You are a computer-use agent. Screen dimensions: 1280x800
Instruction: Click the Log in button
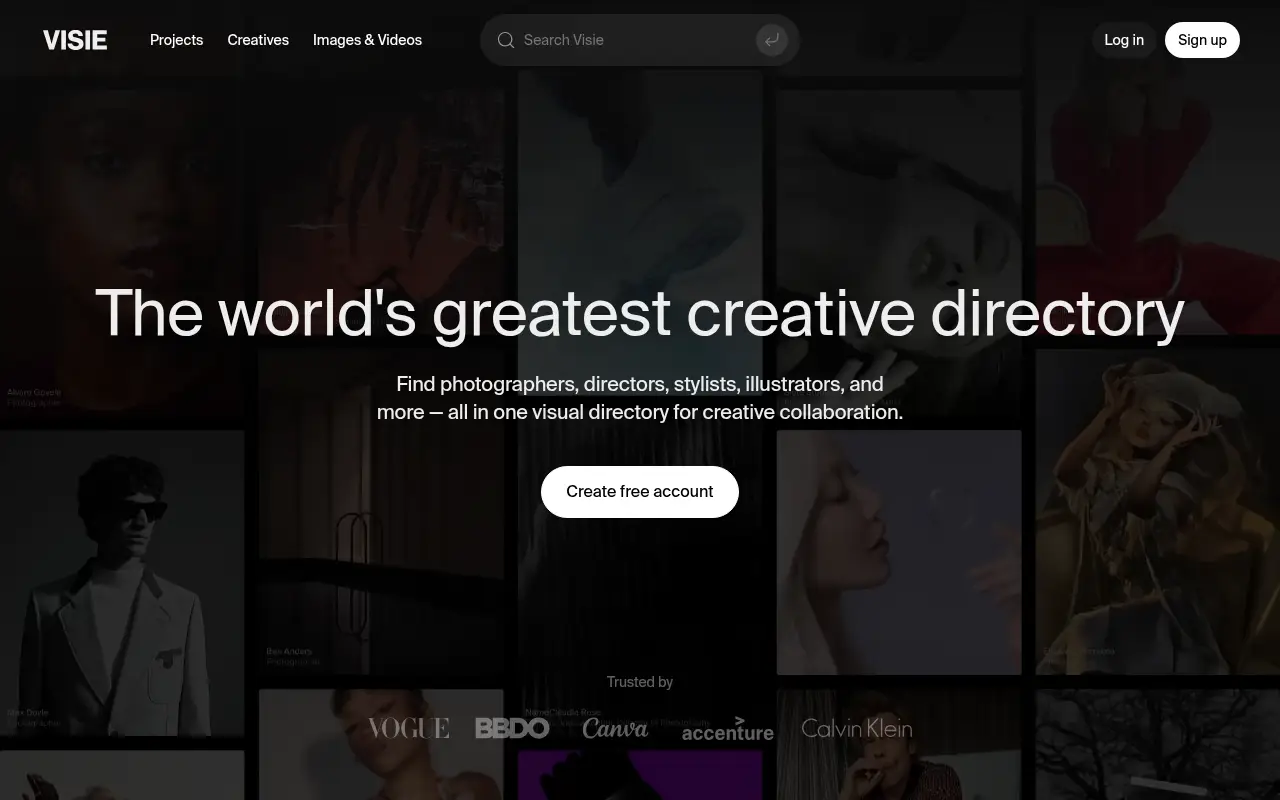coord(1124,40)
